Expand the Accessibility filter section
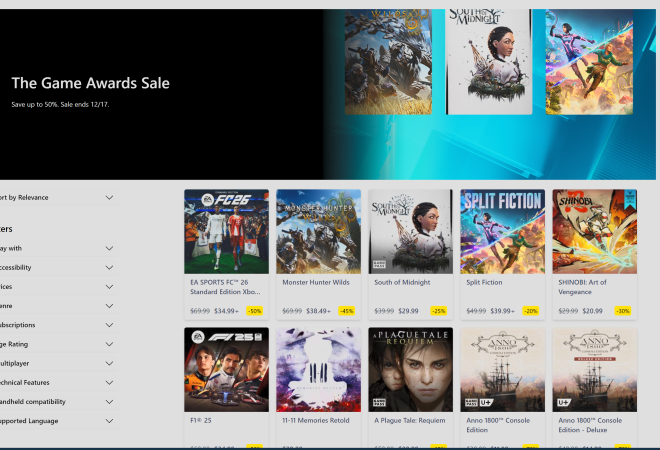The width and height of the screenshot is (660, 450). tap(109, 267)
